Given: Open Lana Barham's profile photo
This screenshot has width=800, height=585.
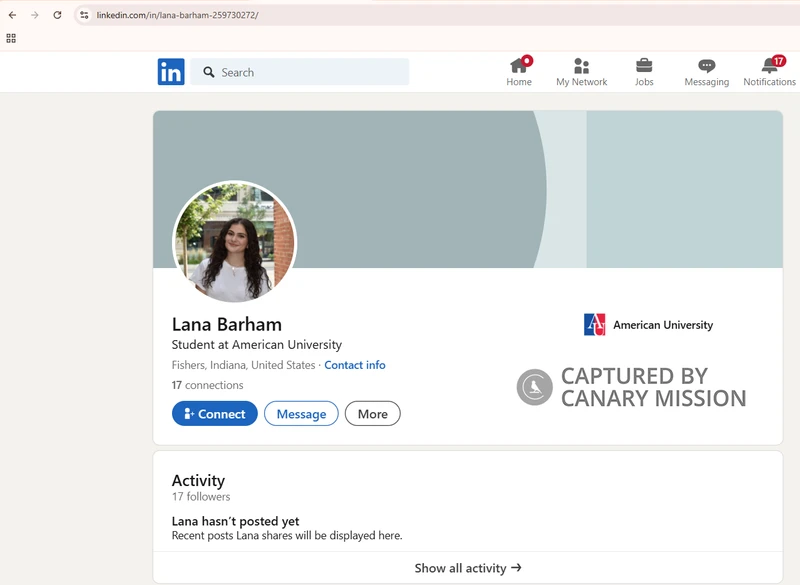Looking at the screenshot, I should 235,241.
